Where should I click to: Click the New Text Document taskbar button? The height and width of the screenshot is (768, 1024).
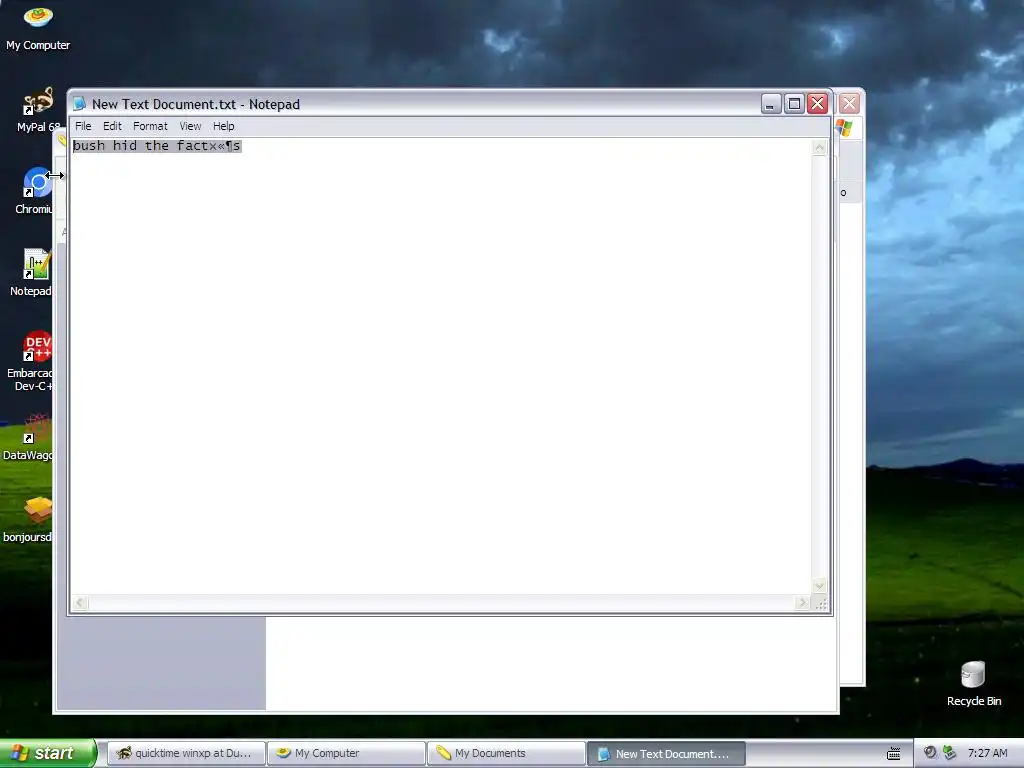click(x=666, y=754)
